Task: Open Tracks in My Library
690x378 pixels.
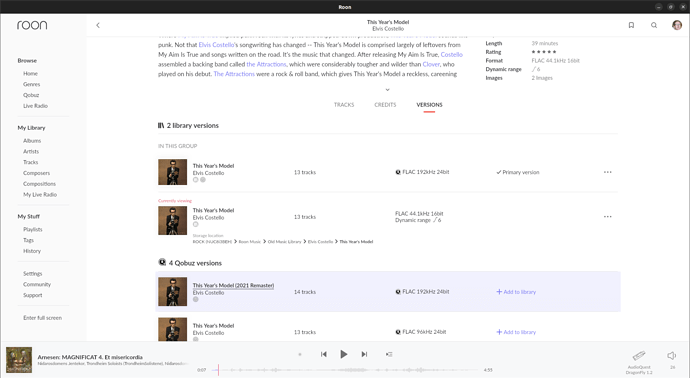Action: (x=30, y=162)
